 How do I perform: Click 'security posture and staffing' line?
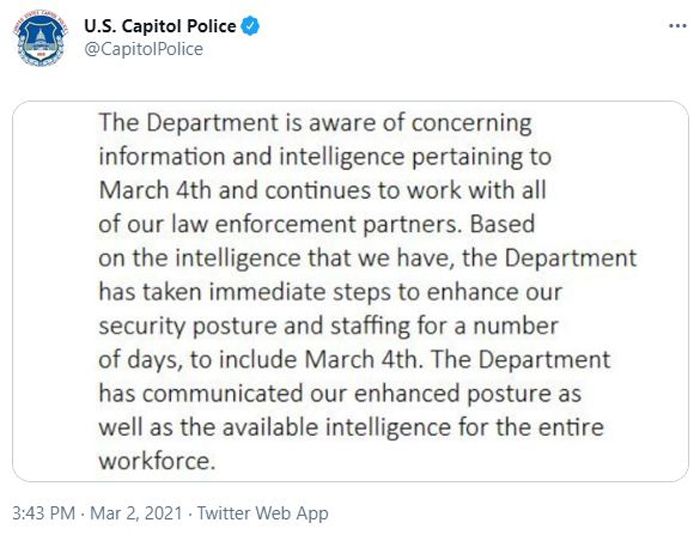point(329,326)
